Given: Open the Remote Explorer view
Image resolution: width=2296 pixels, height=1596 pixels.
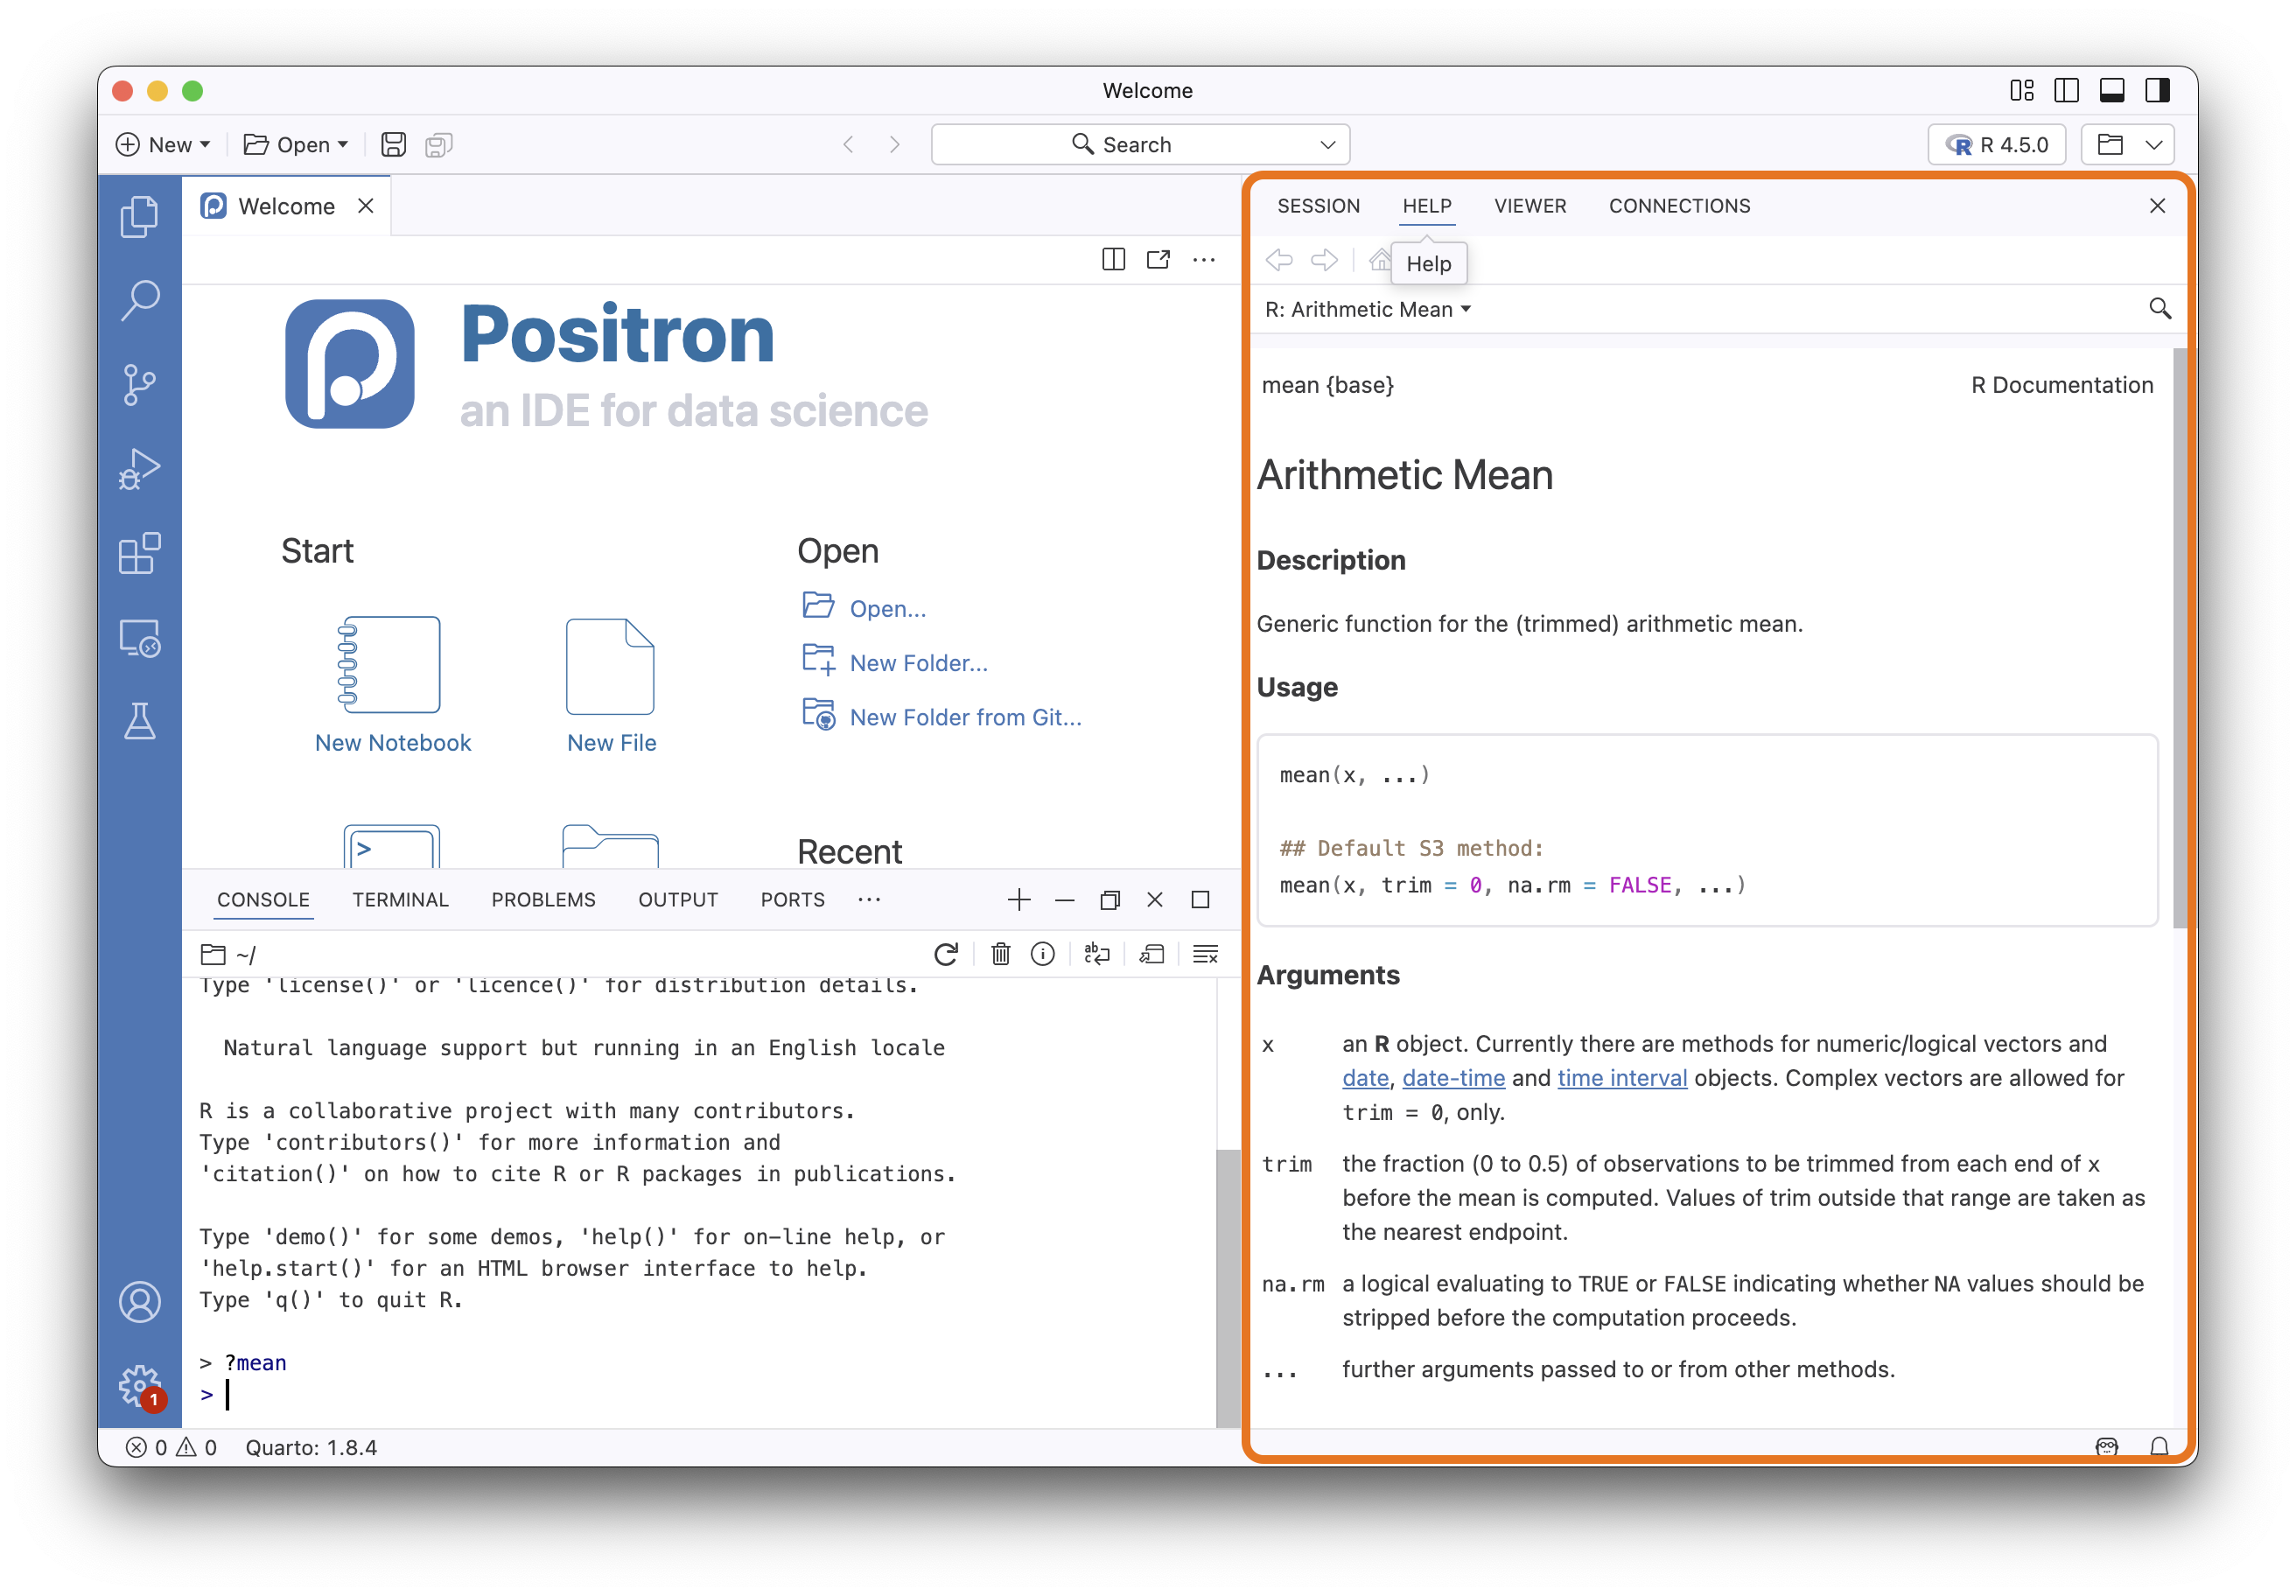Looking at the screenshot, I should (139, 637).
